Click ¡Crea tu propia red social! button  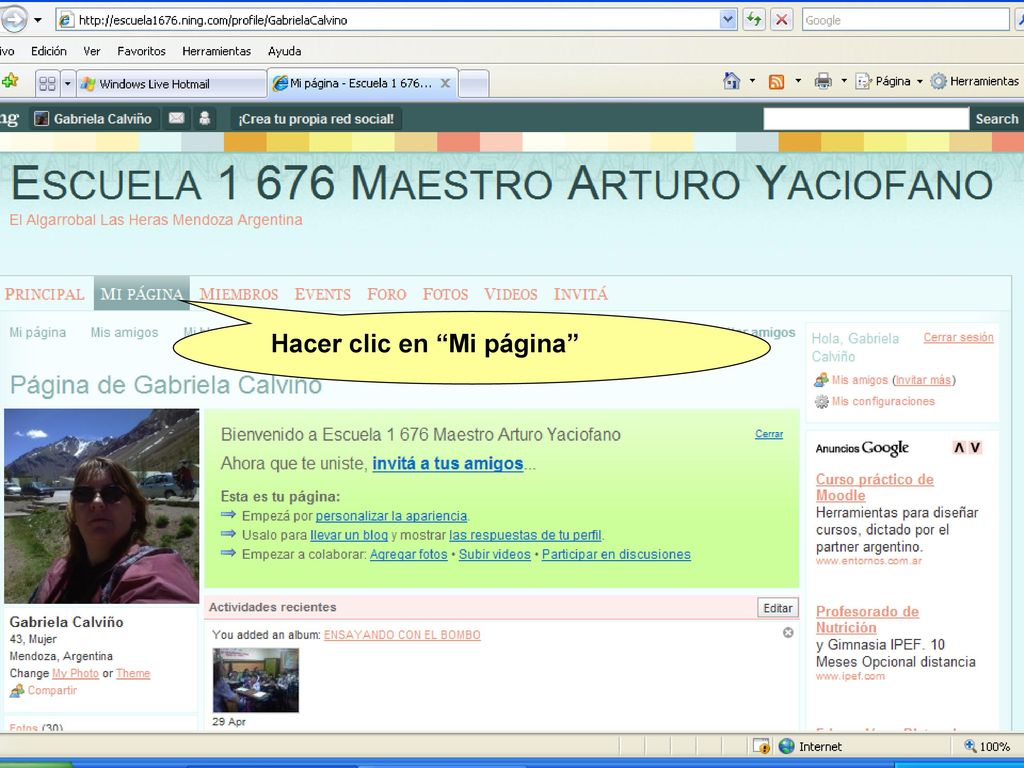(316, 119)
